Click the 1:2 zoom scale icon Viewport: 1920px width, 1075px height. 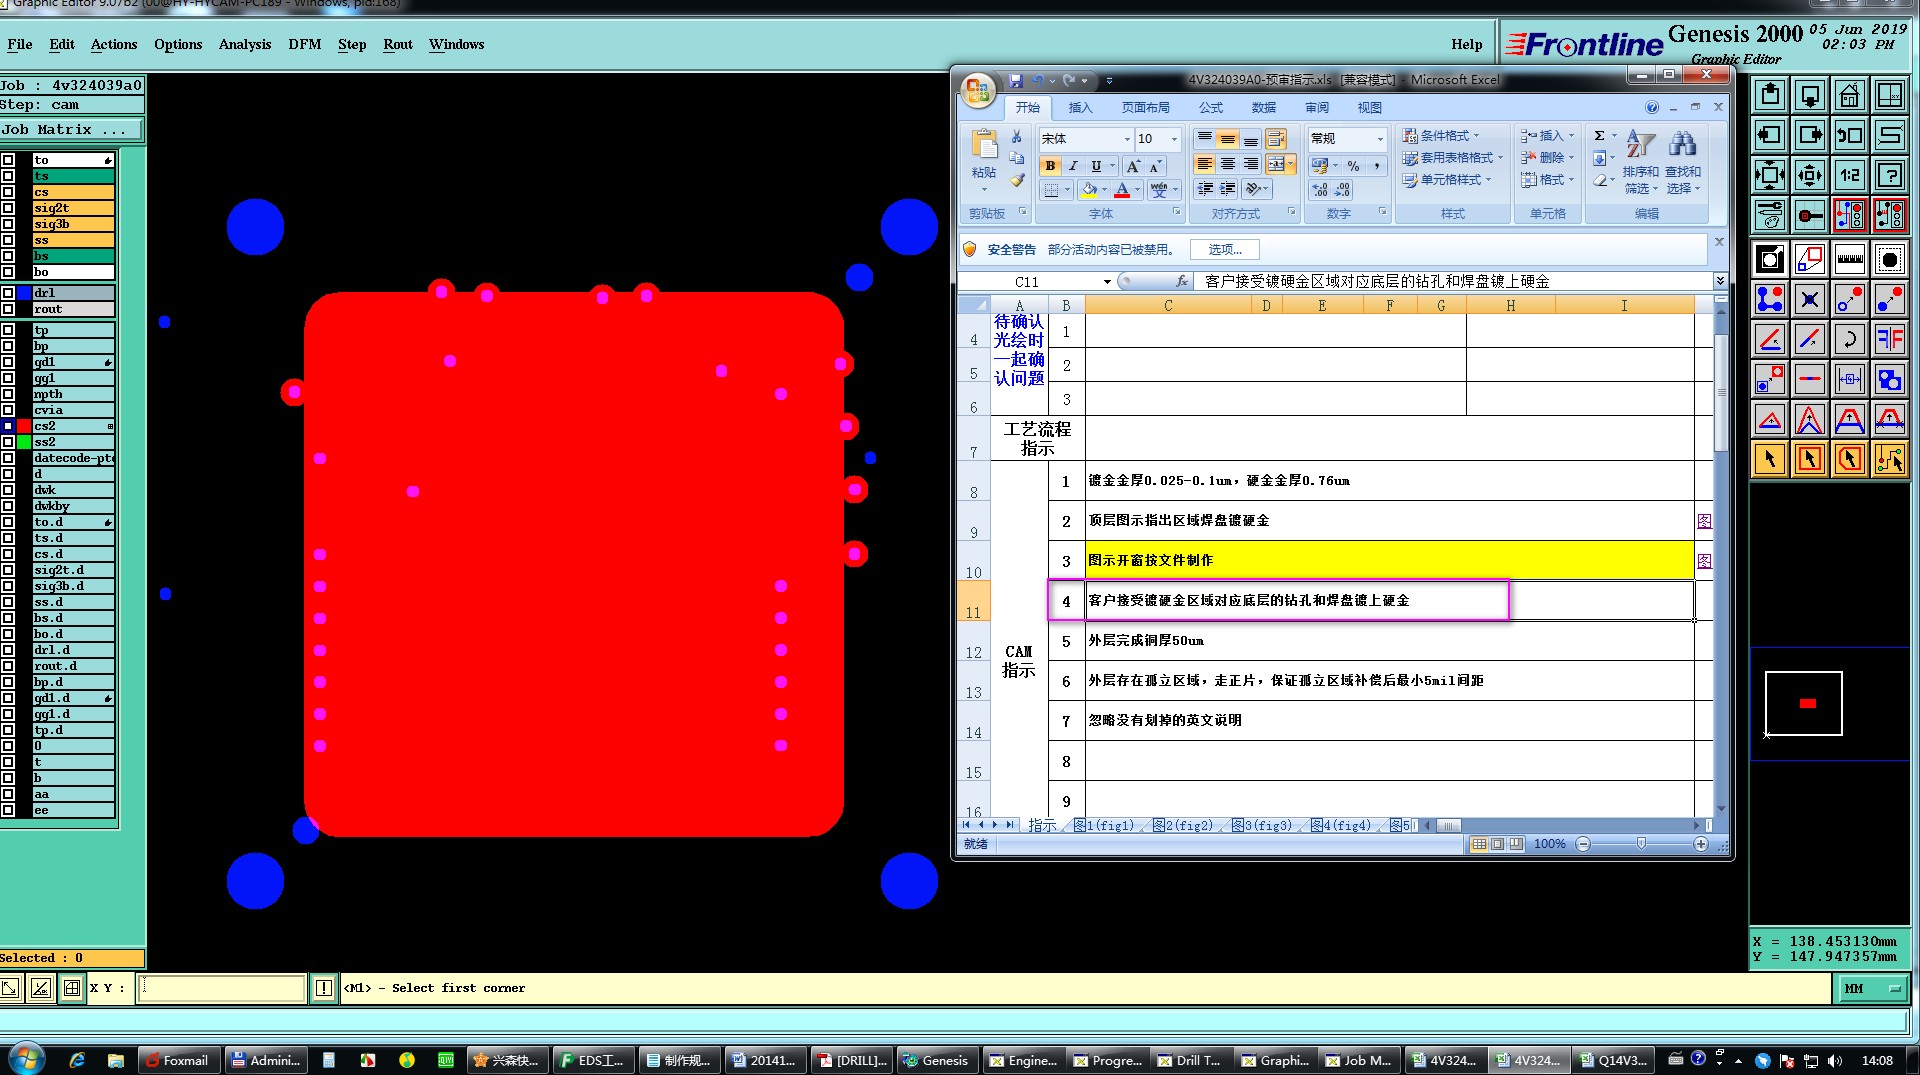[x=1849, y=175]
